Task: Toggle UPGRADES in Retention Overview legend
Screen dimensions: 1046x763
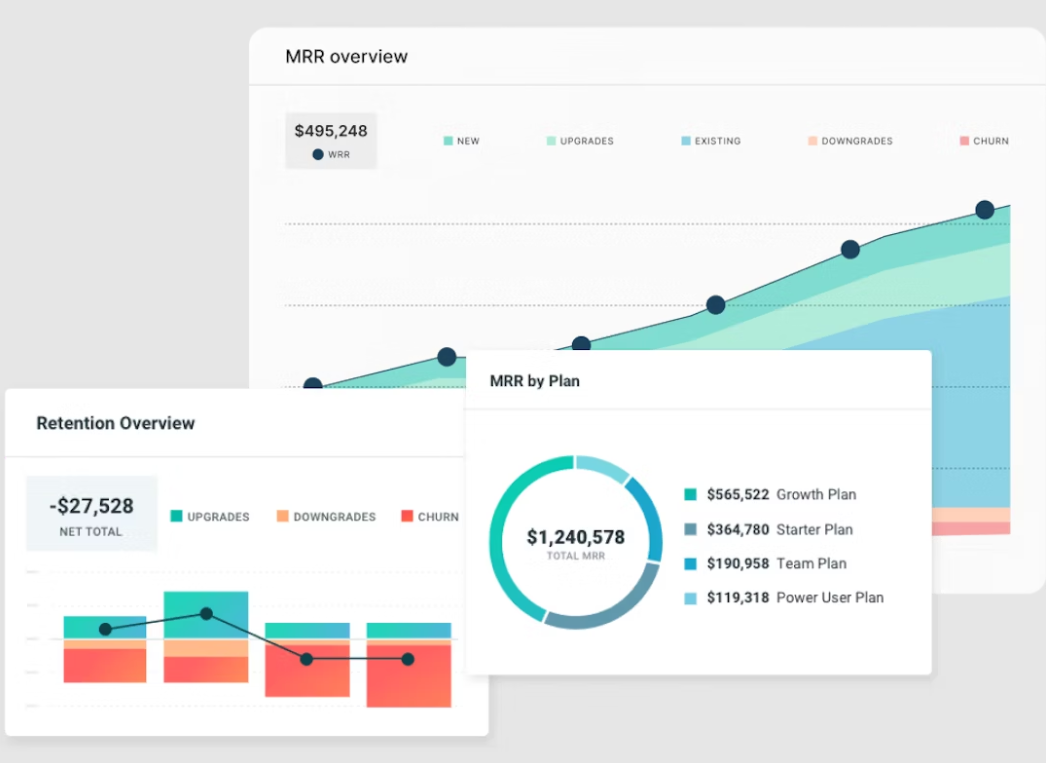Action: pyautogui.click(x=210, y=517)
